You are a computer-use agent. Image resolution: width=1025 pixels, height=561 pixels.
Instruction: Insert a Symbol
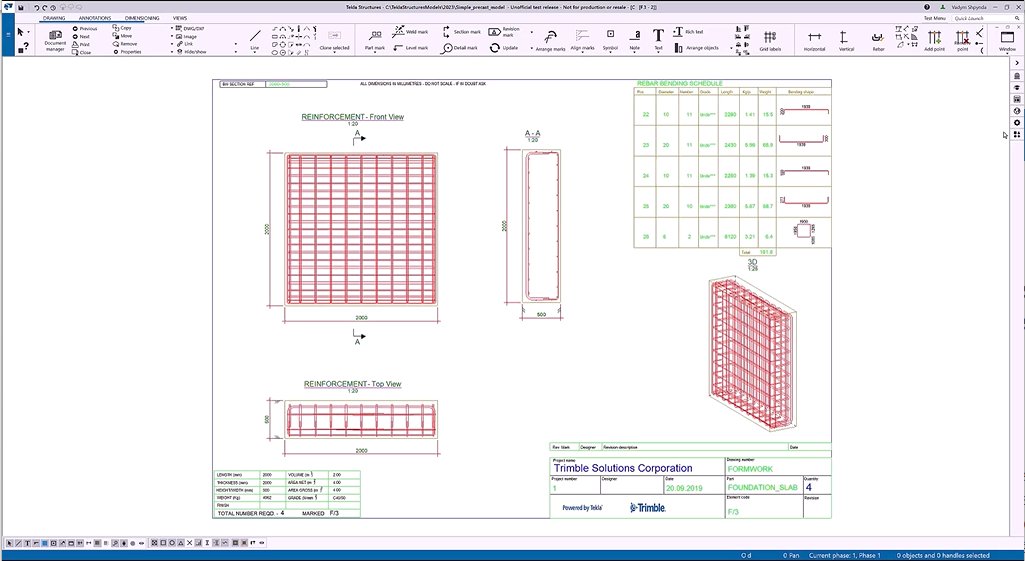point(610,39)
